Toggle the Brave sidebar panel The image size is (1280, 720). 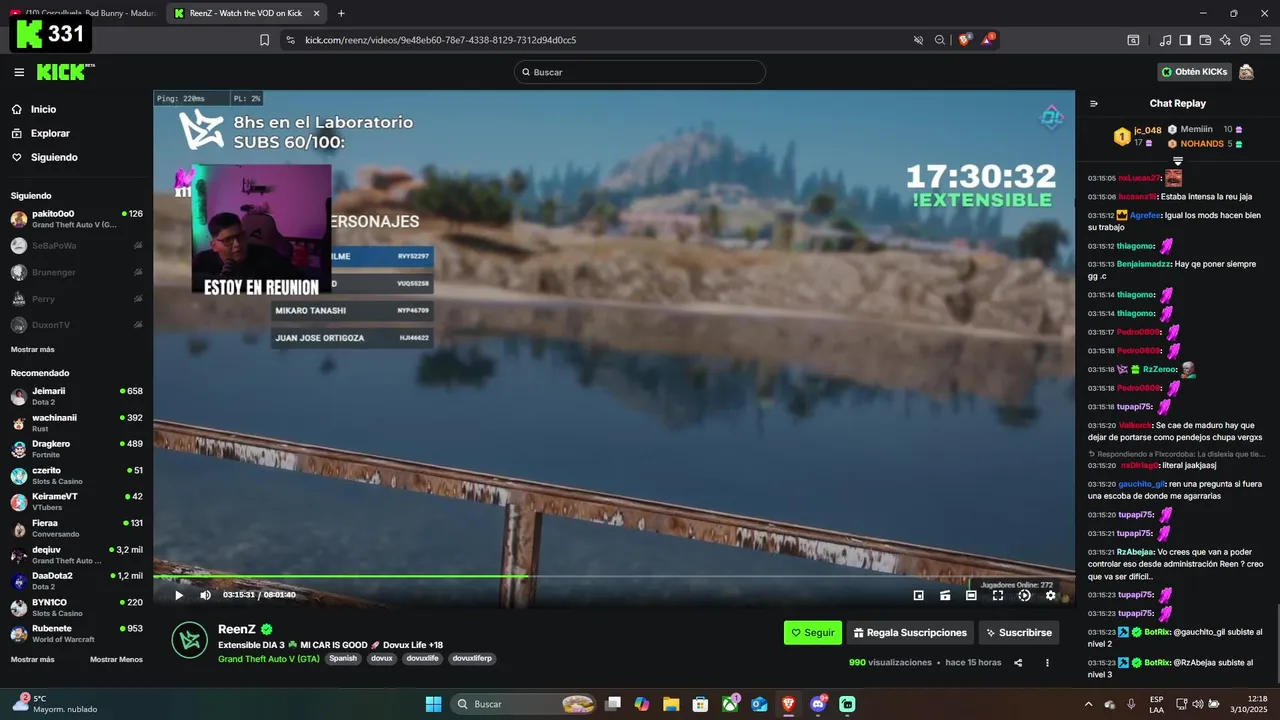[x=1185, y=40]
